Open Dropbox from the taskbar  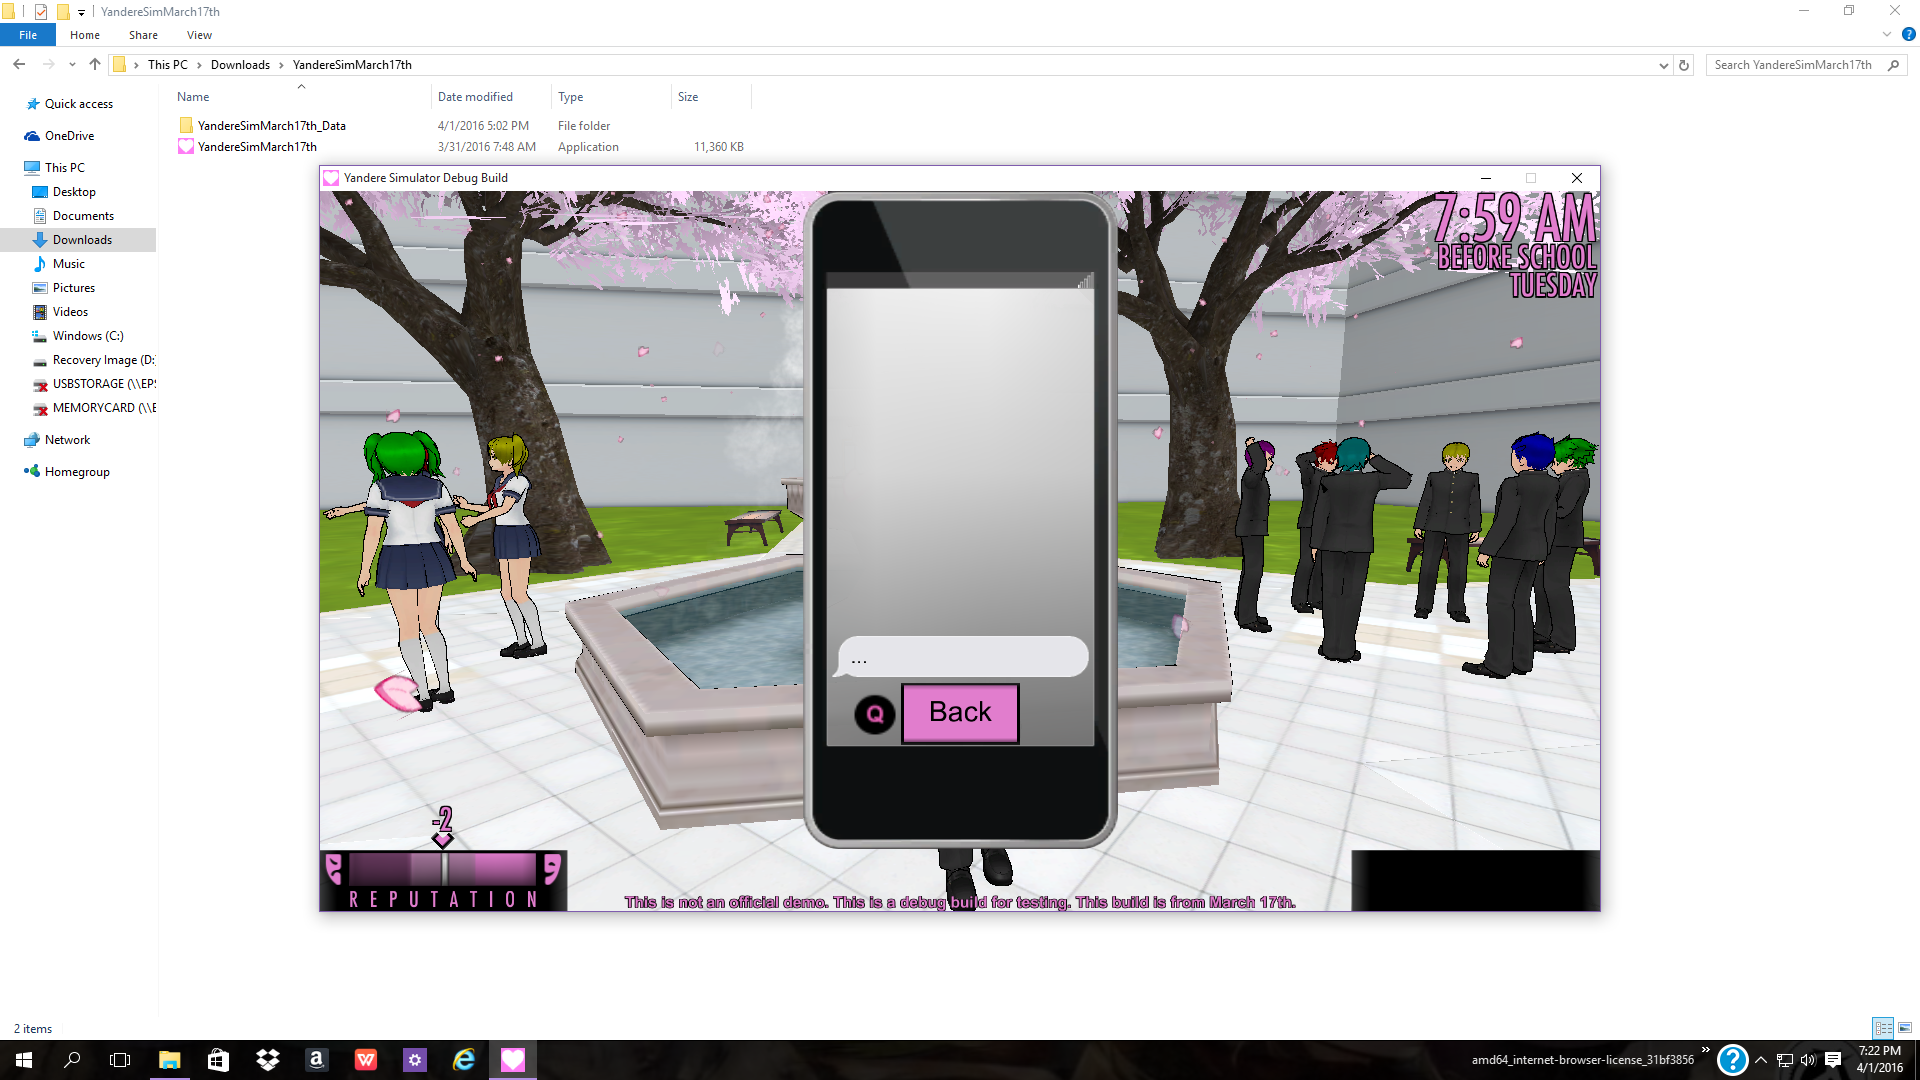coord(267,1060)
